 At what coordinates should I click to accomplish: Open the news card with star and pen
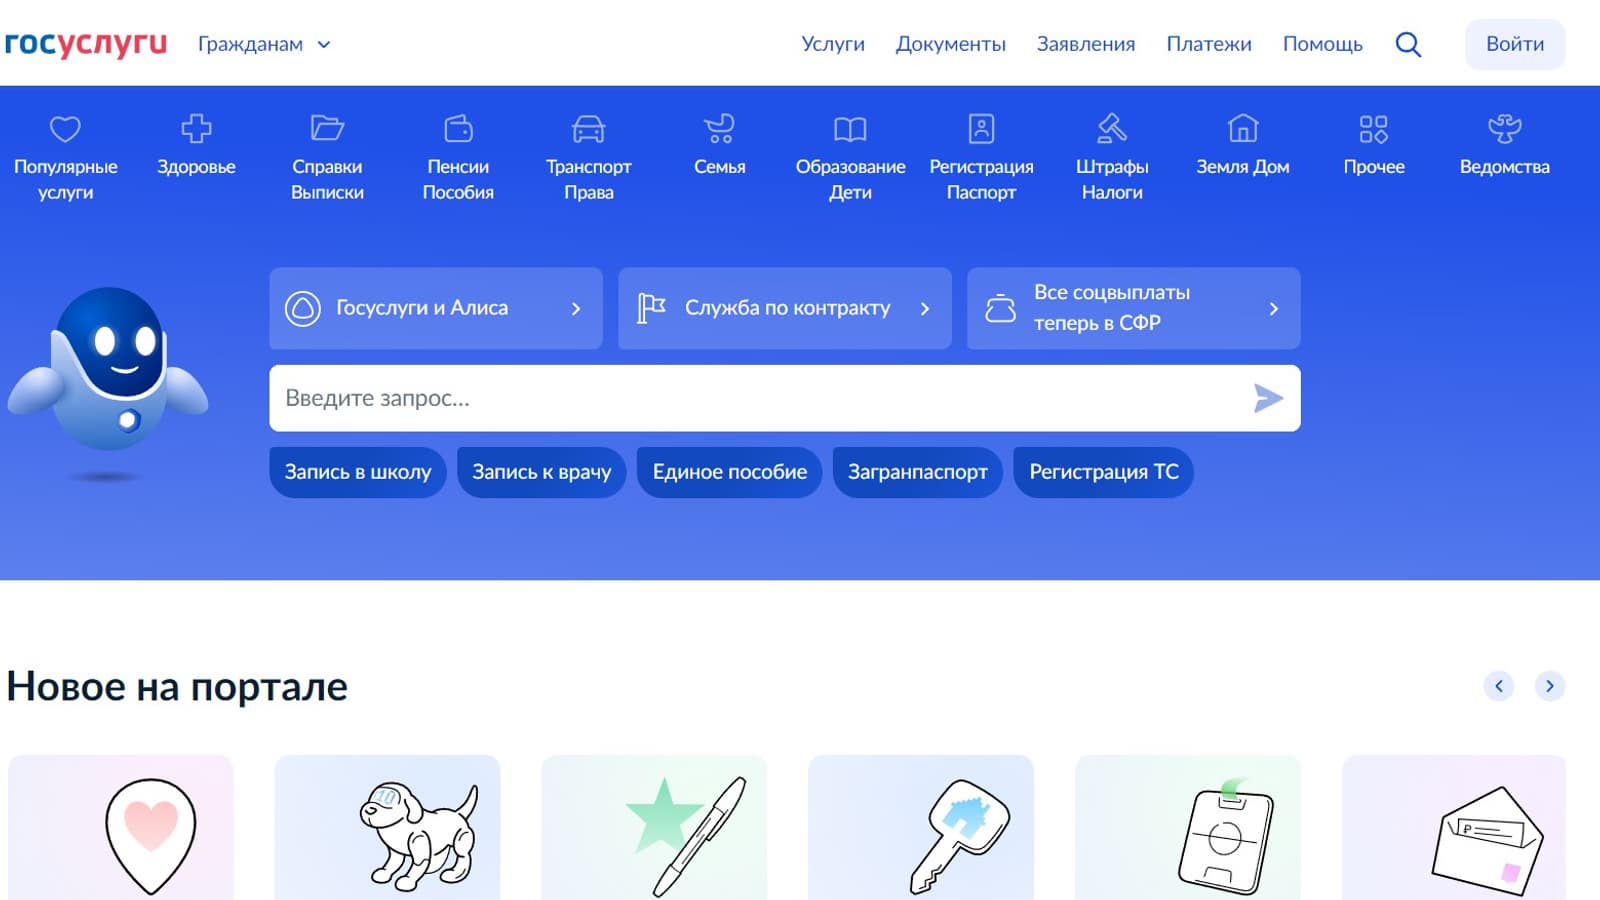click(x=654, y=828)
